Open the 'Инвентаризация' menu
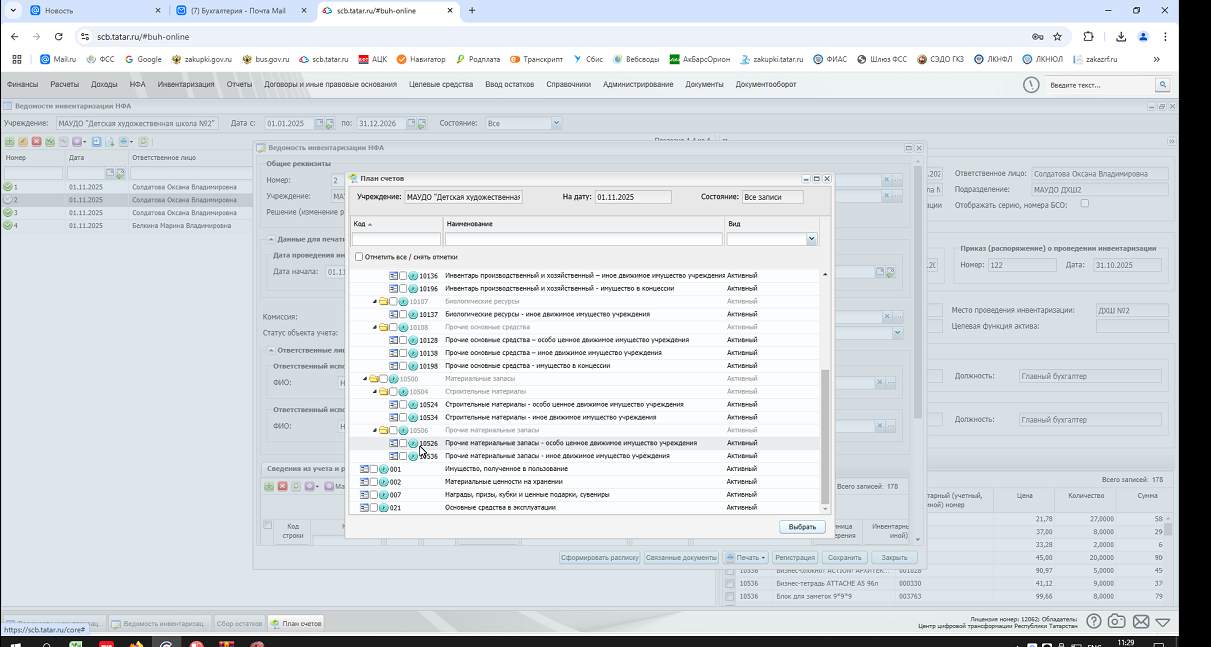This screenshot has width=1211, height=647. [186, 85]
